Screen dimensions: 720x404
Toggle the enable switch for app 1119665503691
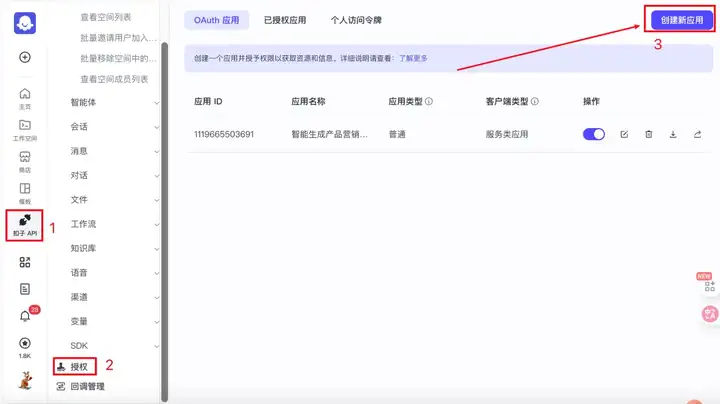(x=594, y=134)
